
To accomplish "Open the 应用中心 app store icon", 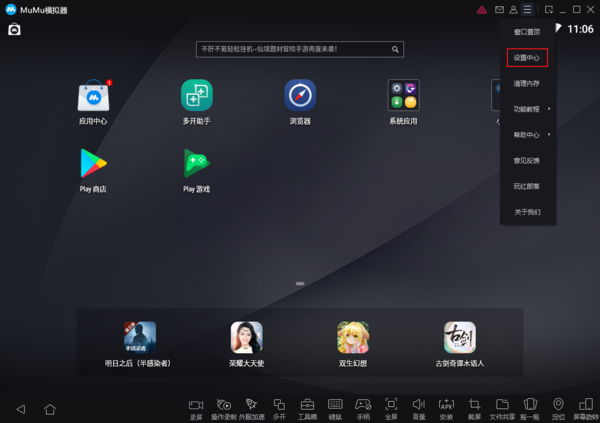I will [93, 98].
